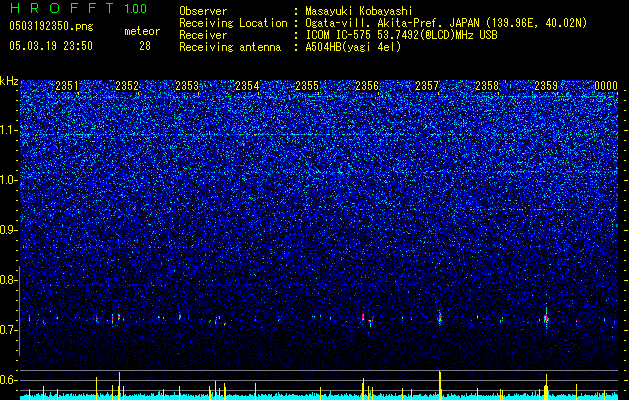Click the 0000 time marker
The height and width of the screenshot is (400, 629).
click(x=606, y=86)
